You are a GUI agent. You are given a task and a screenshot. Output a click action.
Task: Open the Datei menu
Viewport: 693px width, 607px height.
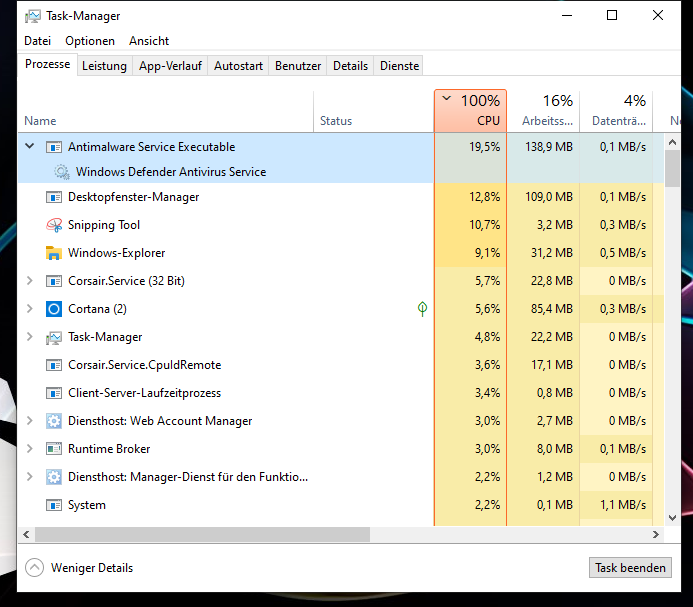[38, 41]
